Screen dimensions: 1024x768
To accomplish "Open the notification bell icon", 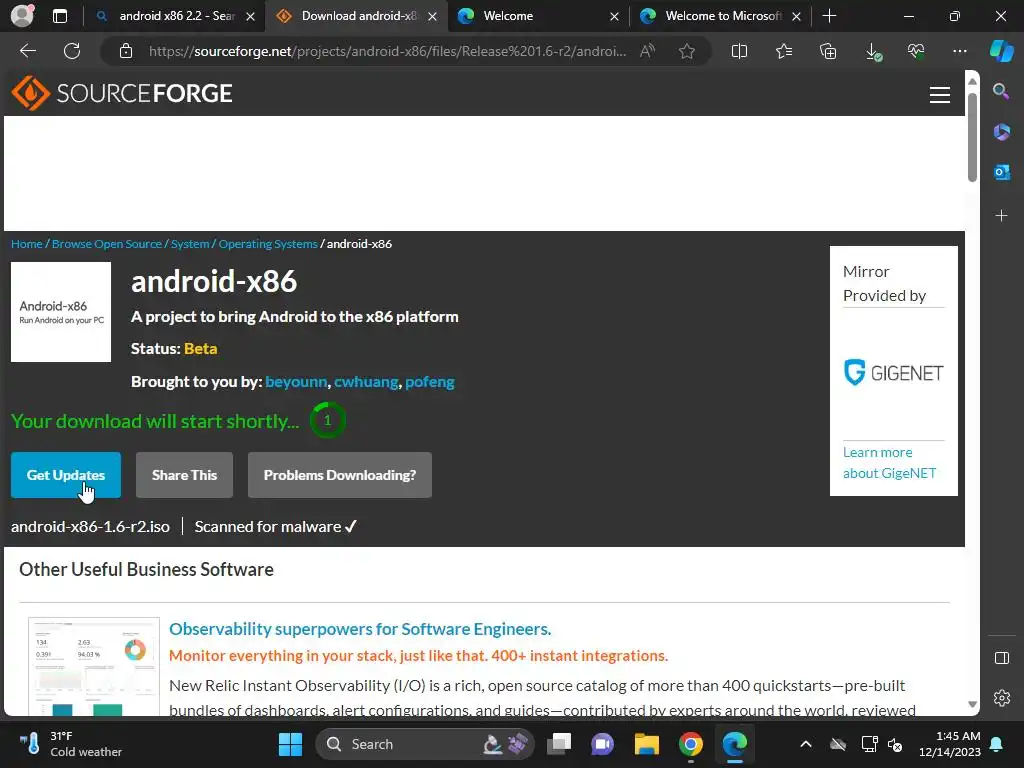I will (x=997, y=744).
